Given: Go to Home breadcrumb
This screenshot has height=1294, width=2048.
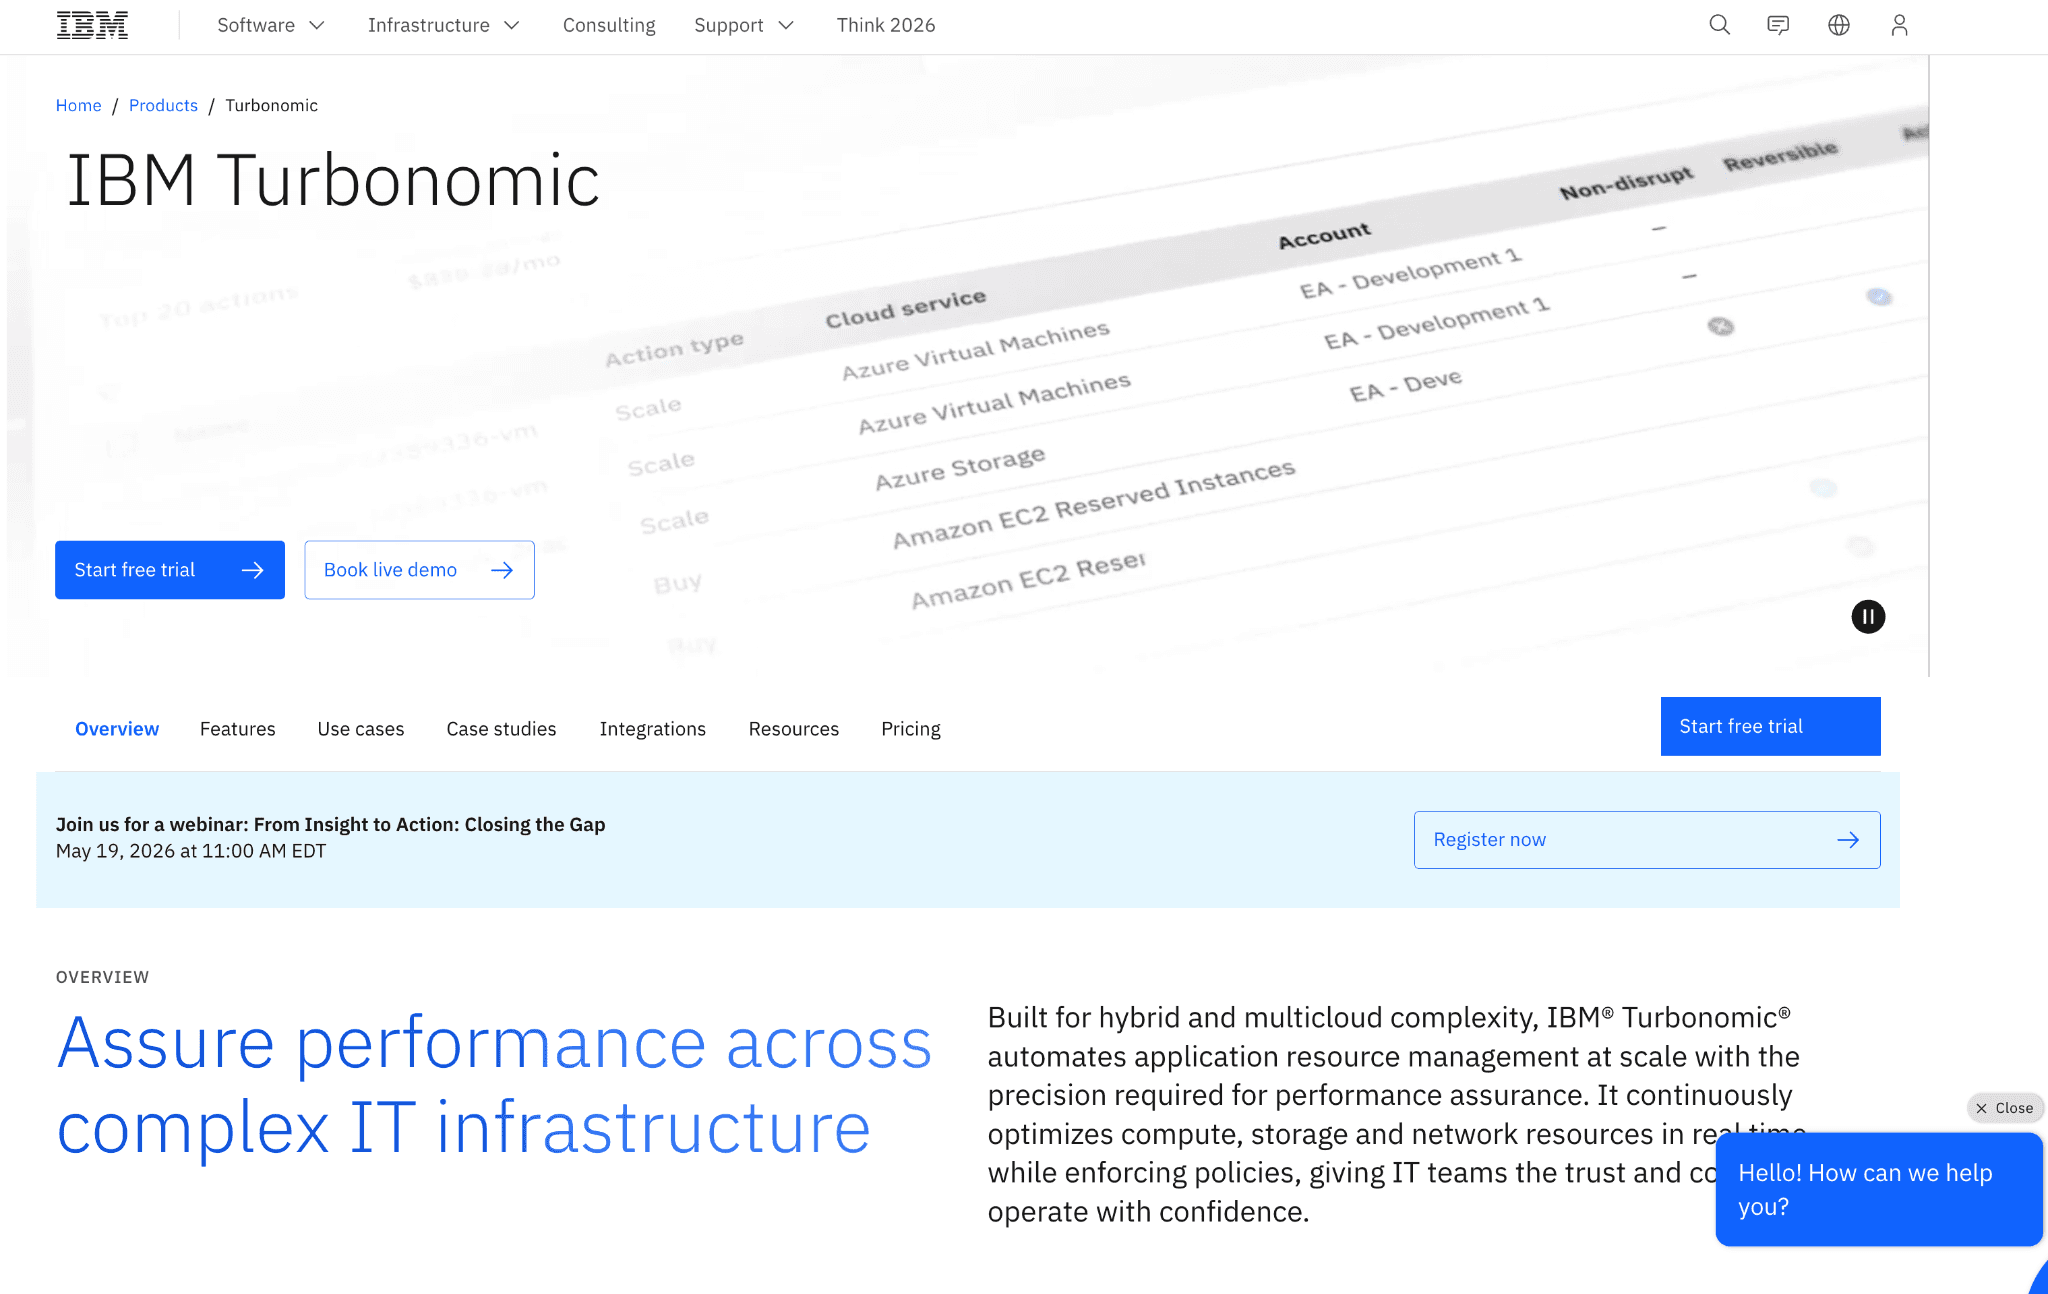Looking at the screenshot, I should point(78,105).
